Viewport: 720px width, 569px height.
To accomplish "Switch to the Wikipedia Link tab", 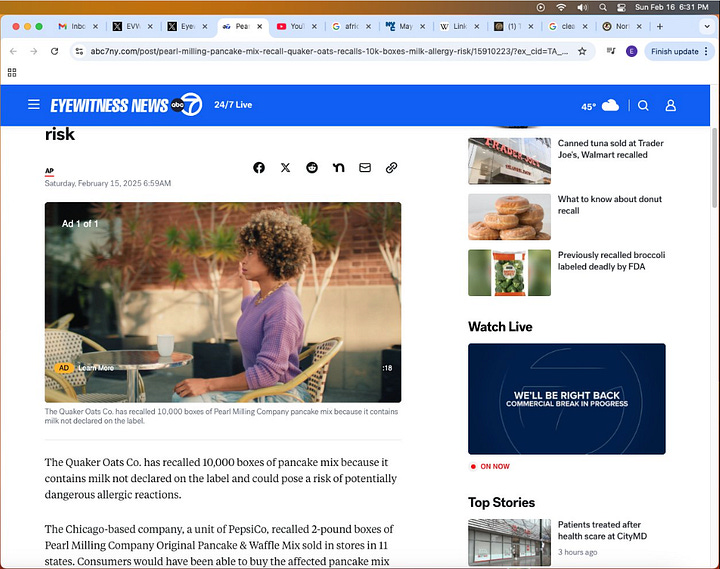I will tap(459, 27).
